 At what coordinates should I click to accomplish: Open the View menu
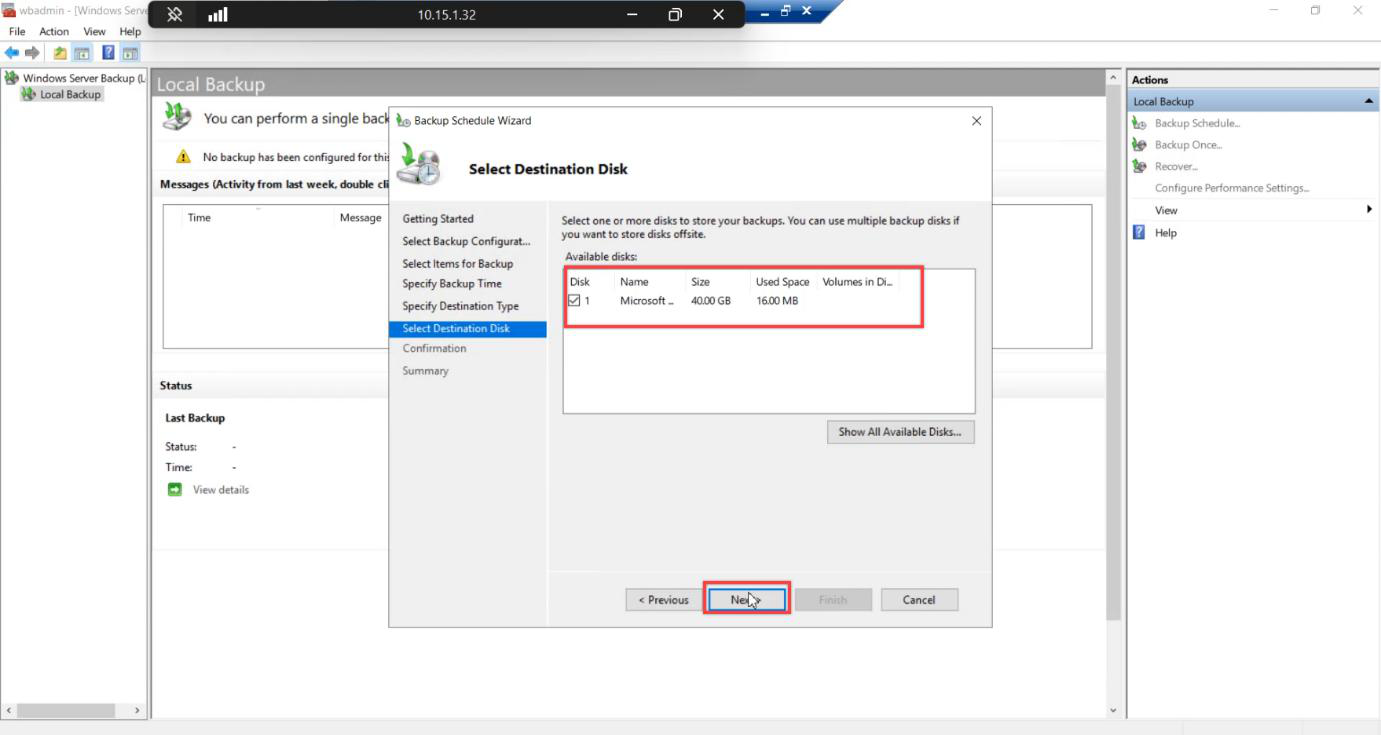94,32
